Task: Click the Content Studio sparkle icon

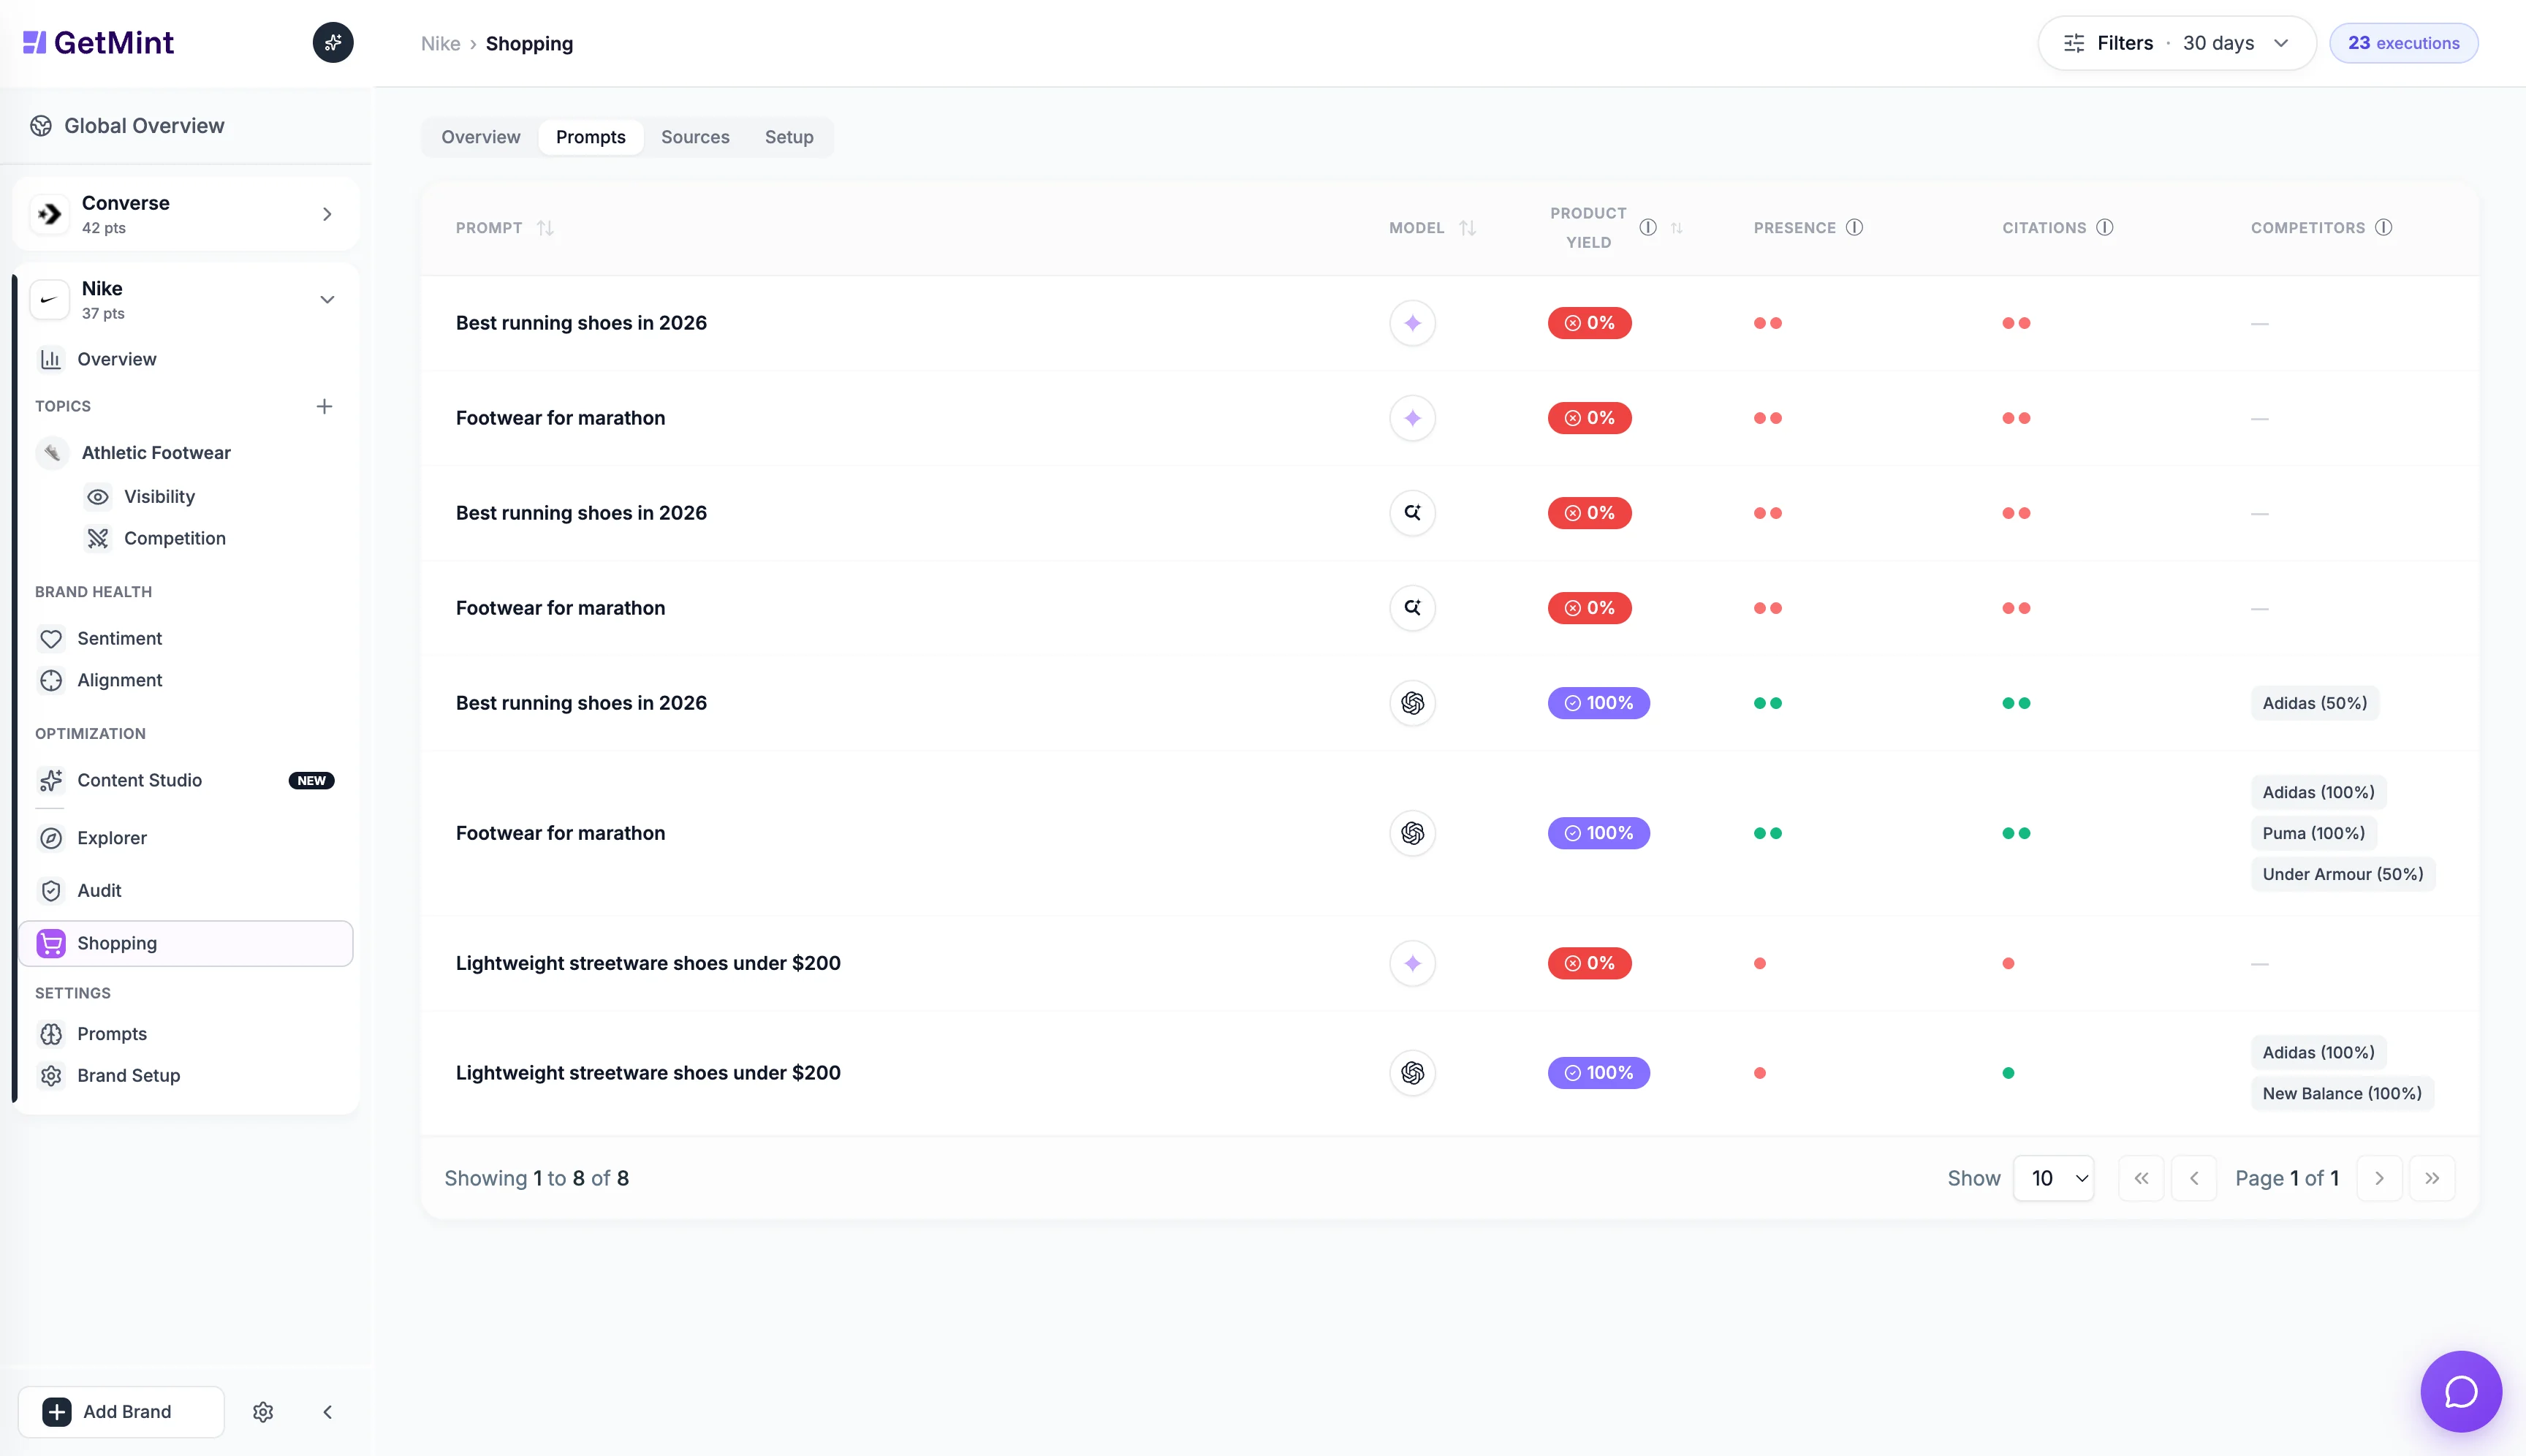Action: click(x=51, y=781)
